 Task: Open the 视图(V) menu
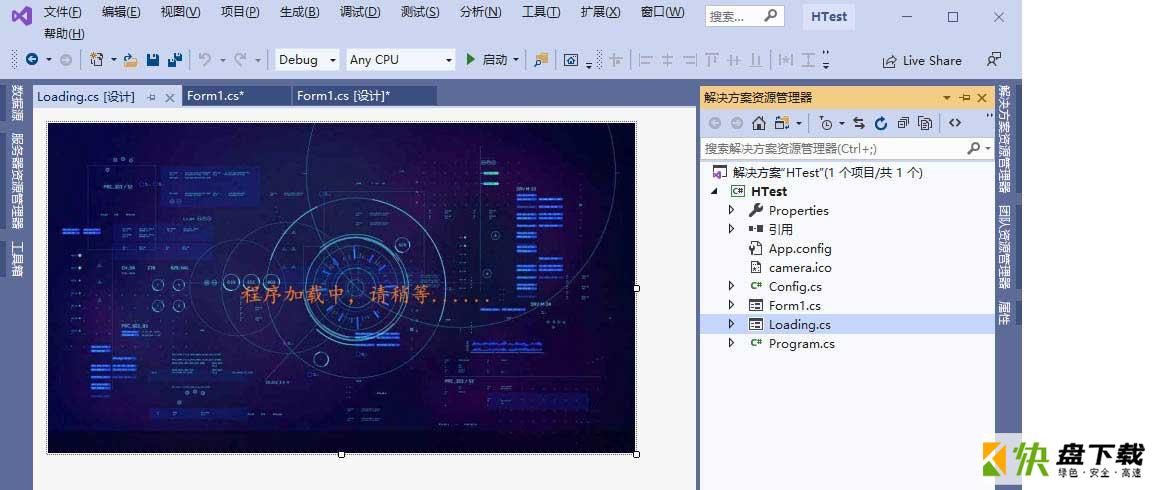pos(180,12)
